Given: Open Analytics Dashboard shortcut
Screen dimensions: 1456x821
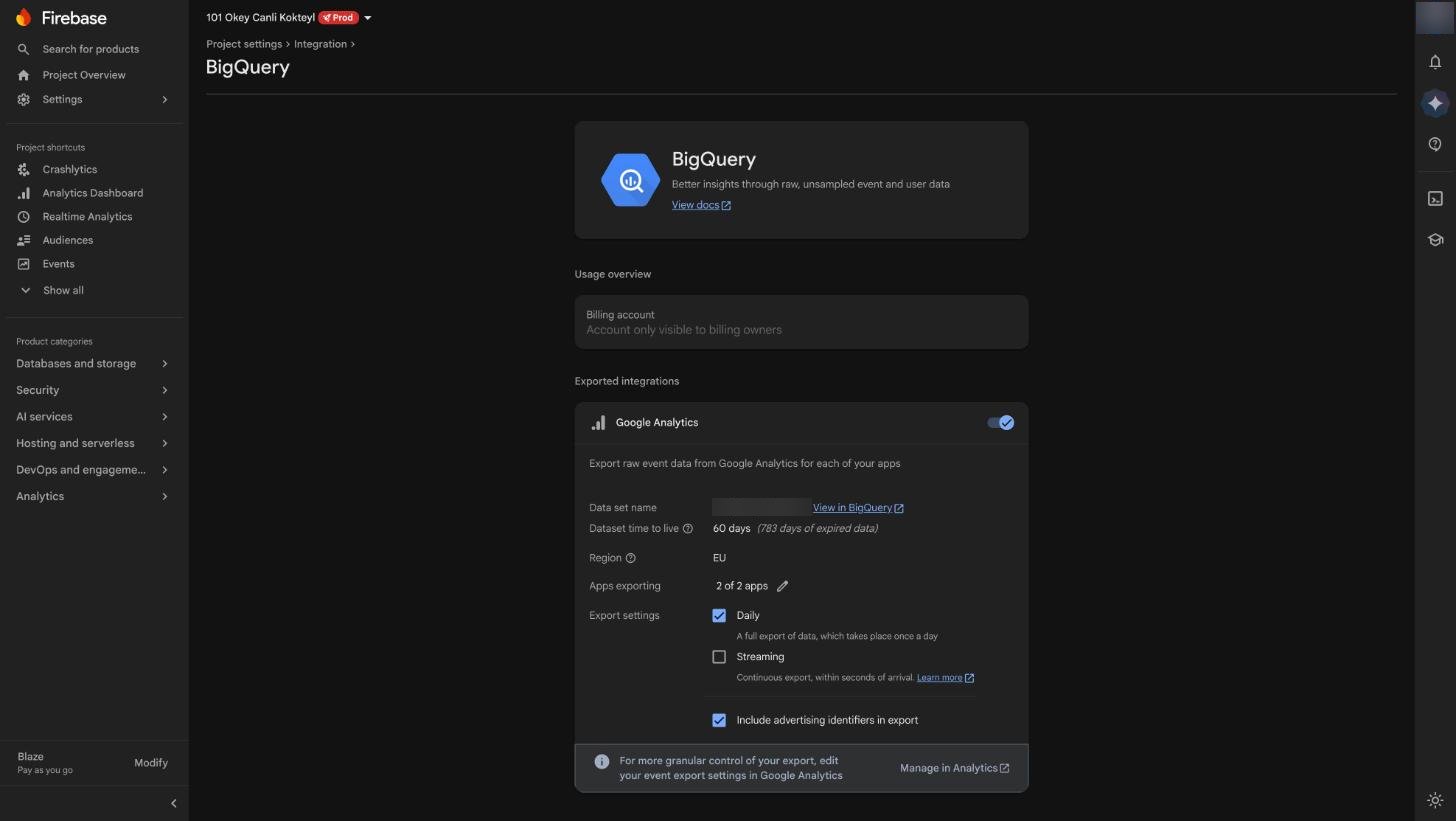Looking at the screenshot, I should (x=93, y=193).
